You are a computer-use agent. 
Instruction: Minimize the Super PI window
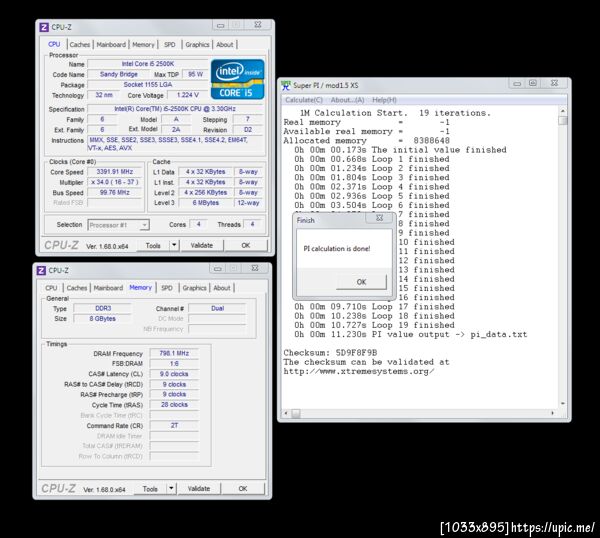[x=517, y=83]
